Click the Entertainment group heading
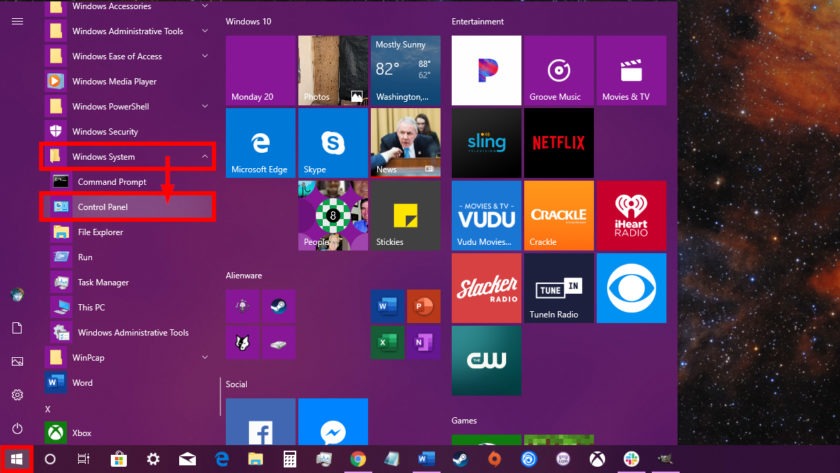This screenshot has width=840, height=473. (x=477, y=21)
